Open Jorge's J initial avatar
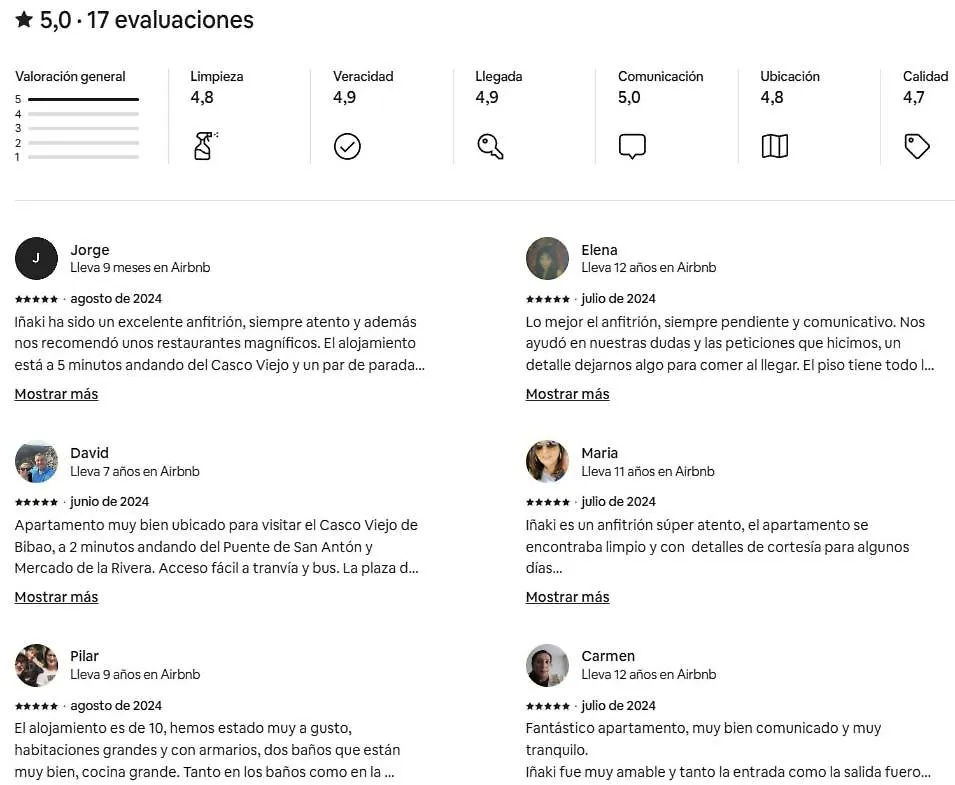Image resolution: width=955 pixels, height=785 pixels. 37,258
